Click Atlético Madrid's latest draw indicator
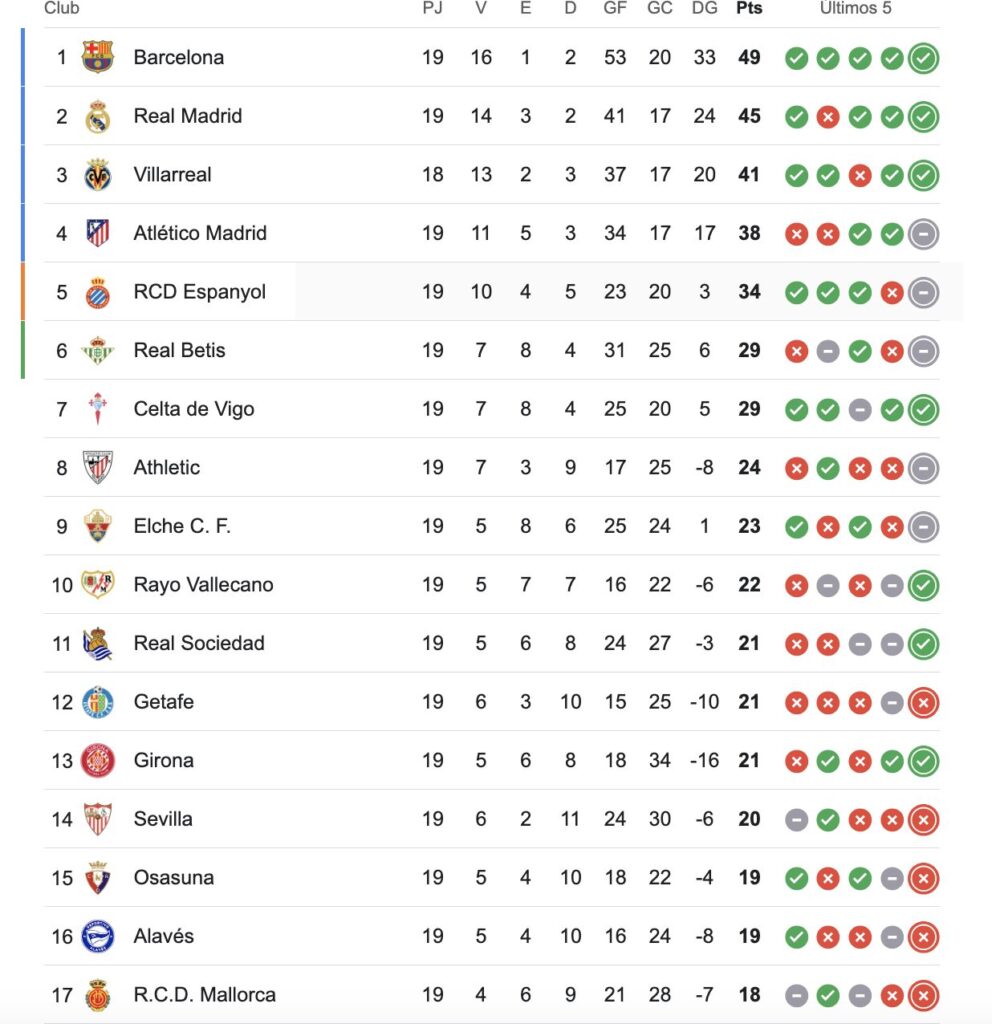The width and height of the screenshot is (992, 1024). point(923,234)
